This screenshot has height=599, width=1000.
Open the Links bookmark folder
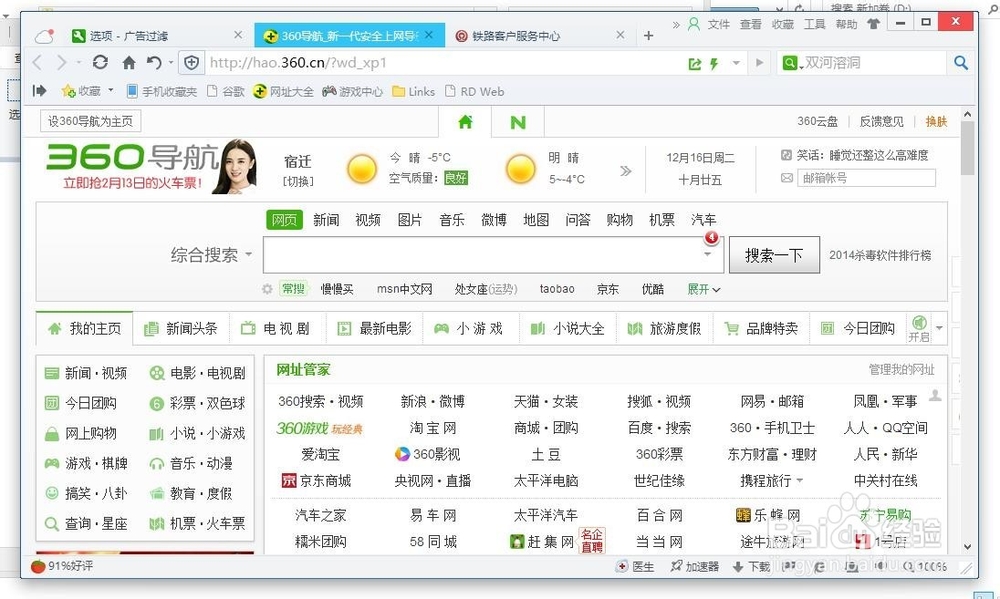[414, 91]
